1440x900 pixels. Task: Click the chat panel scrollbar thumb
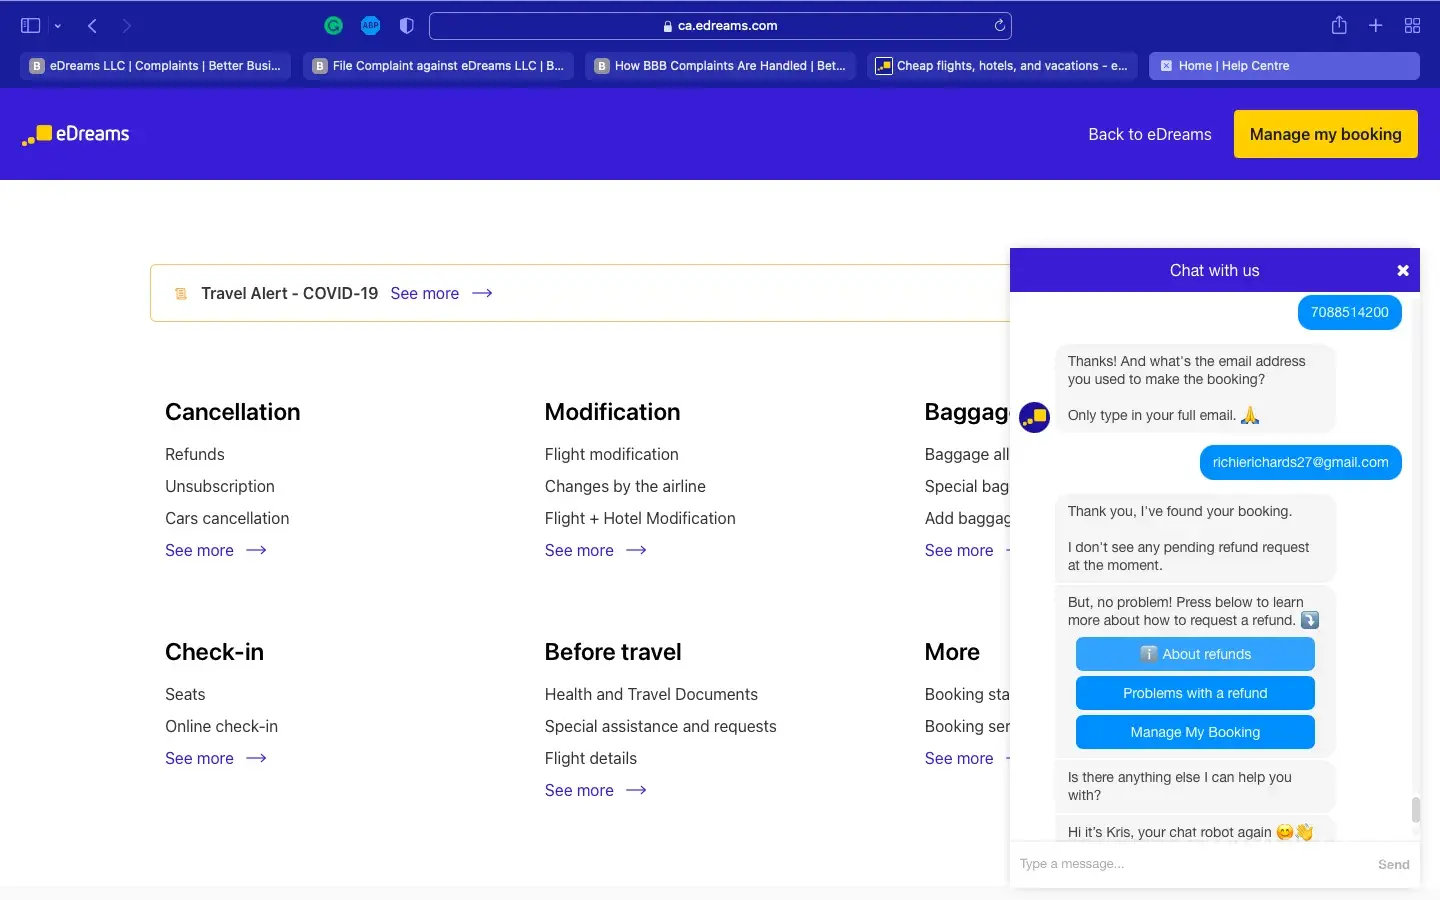1415,809
